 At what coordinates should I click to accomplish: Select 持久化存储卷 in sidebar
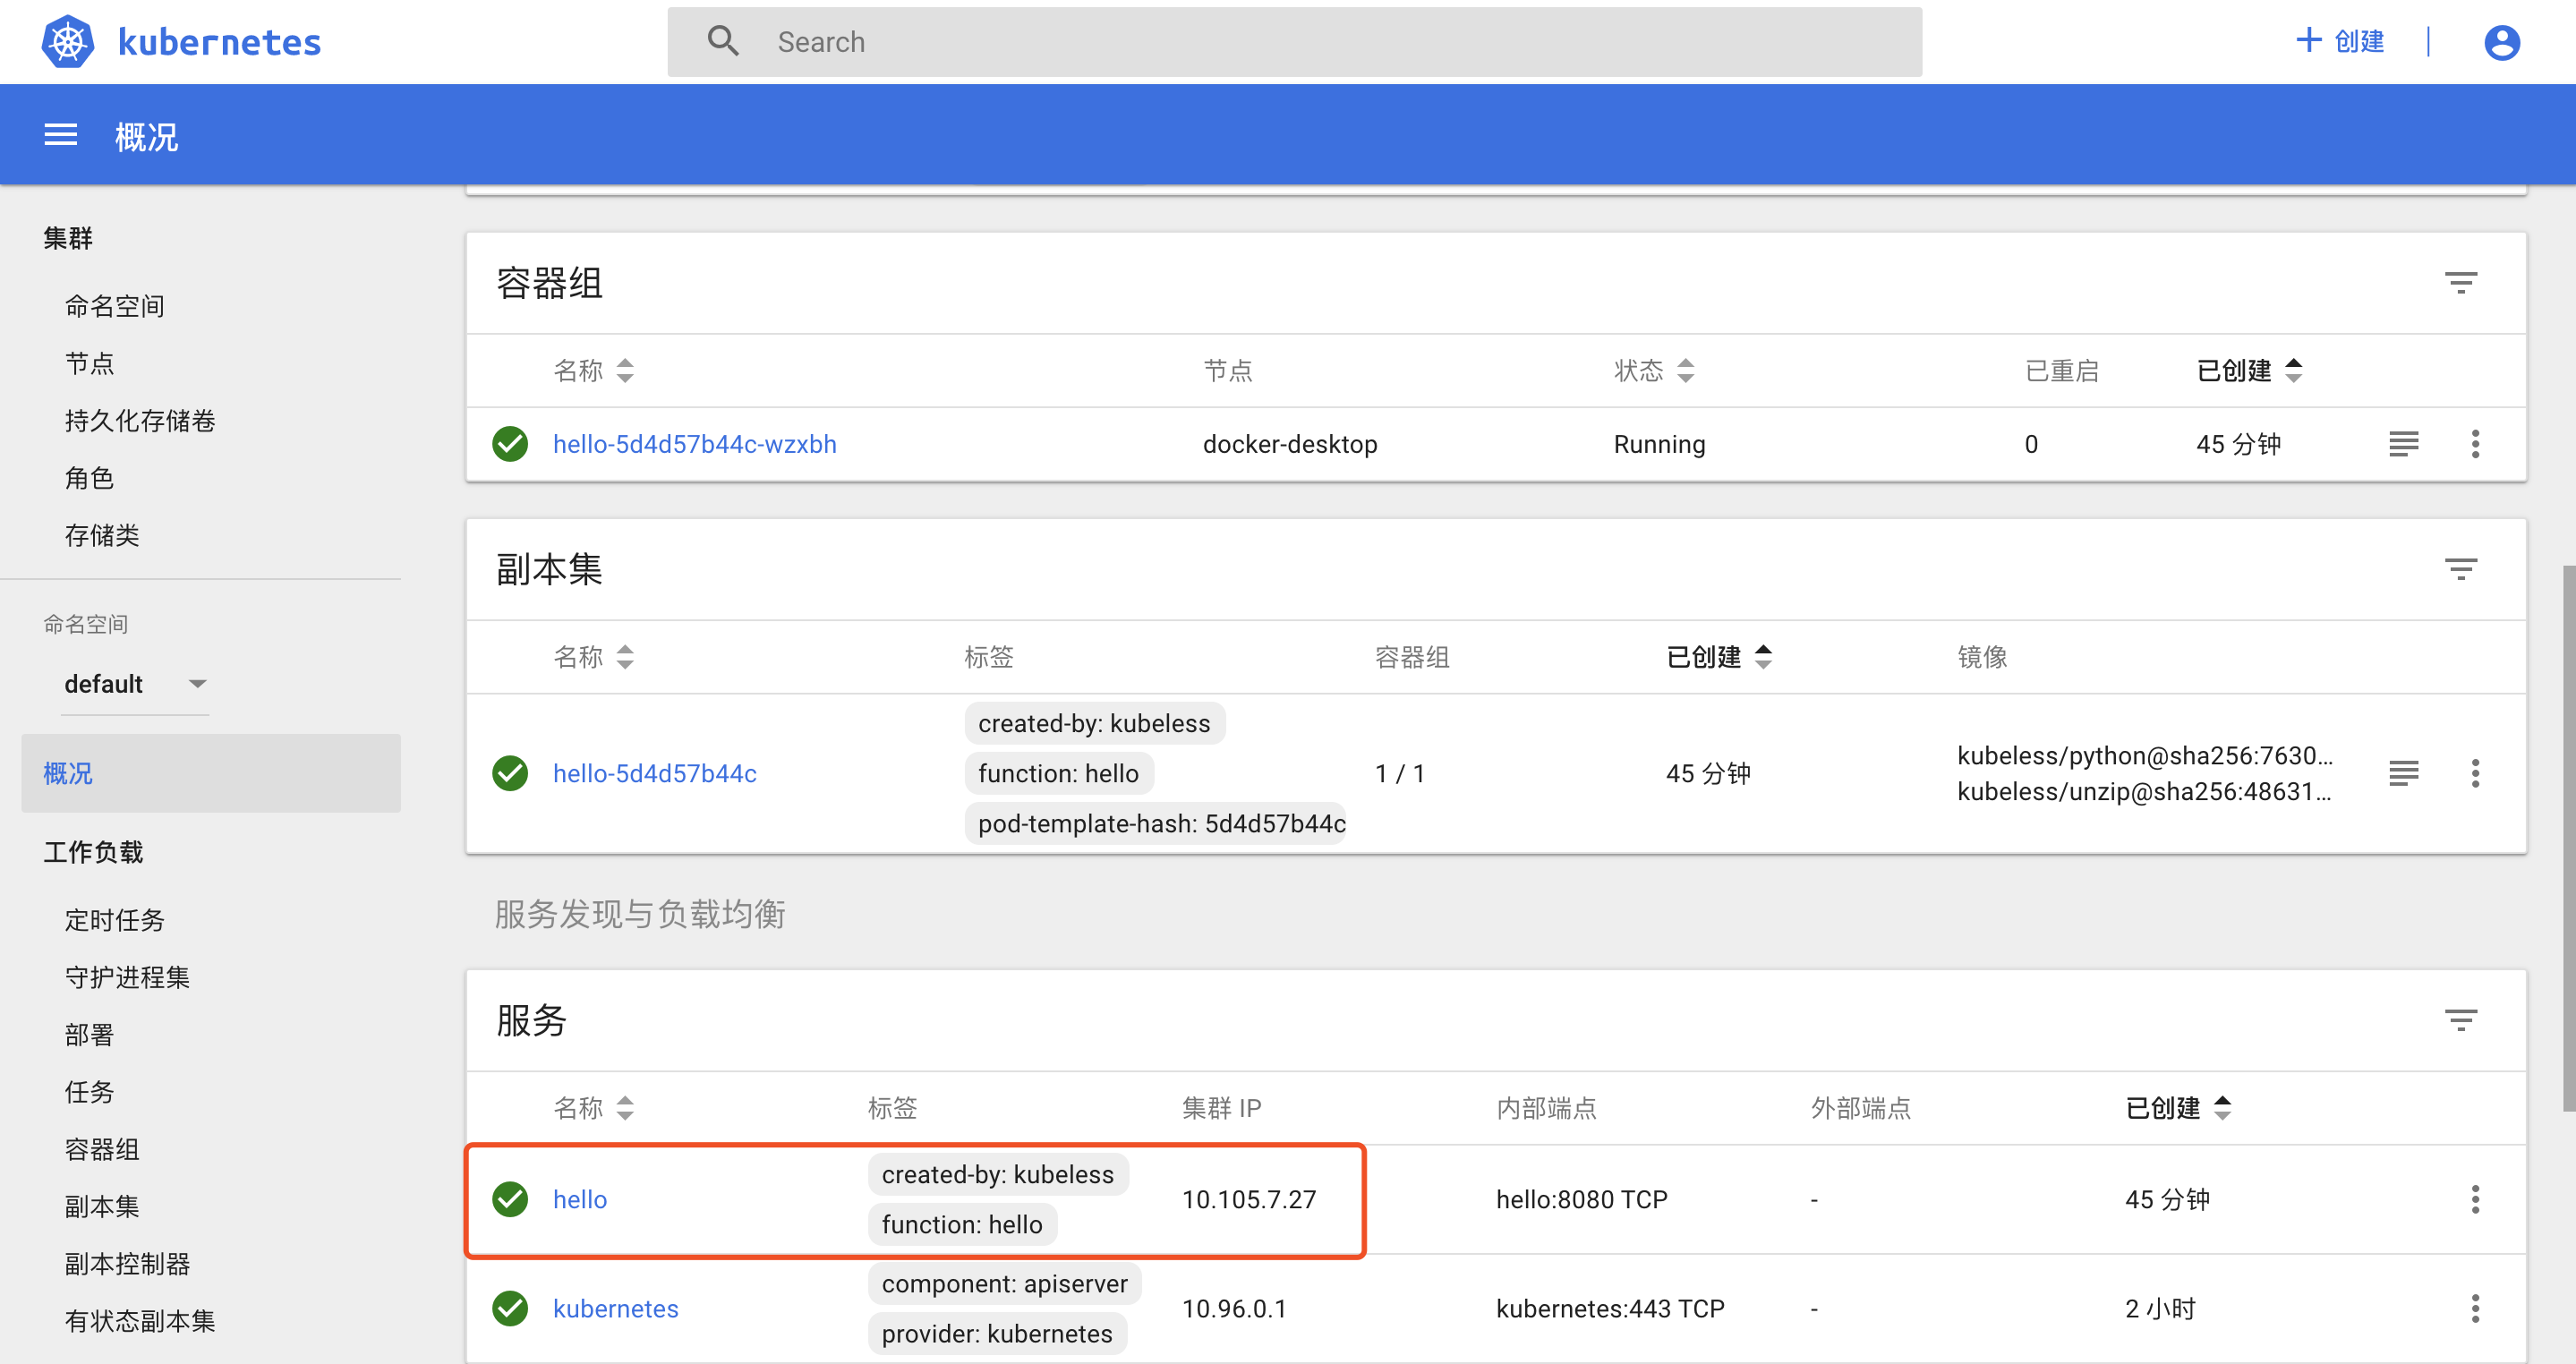tap(140, 421)
